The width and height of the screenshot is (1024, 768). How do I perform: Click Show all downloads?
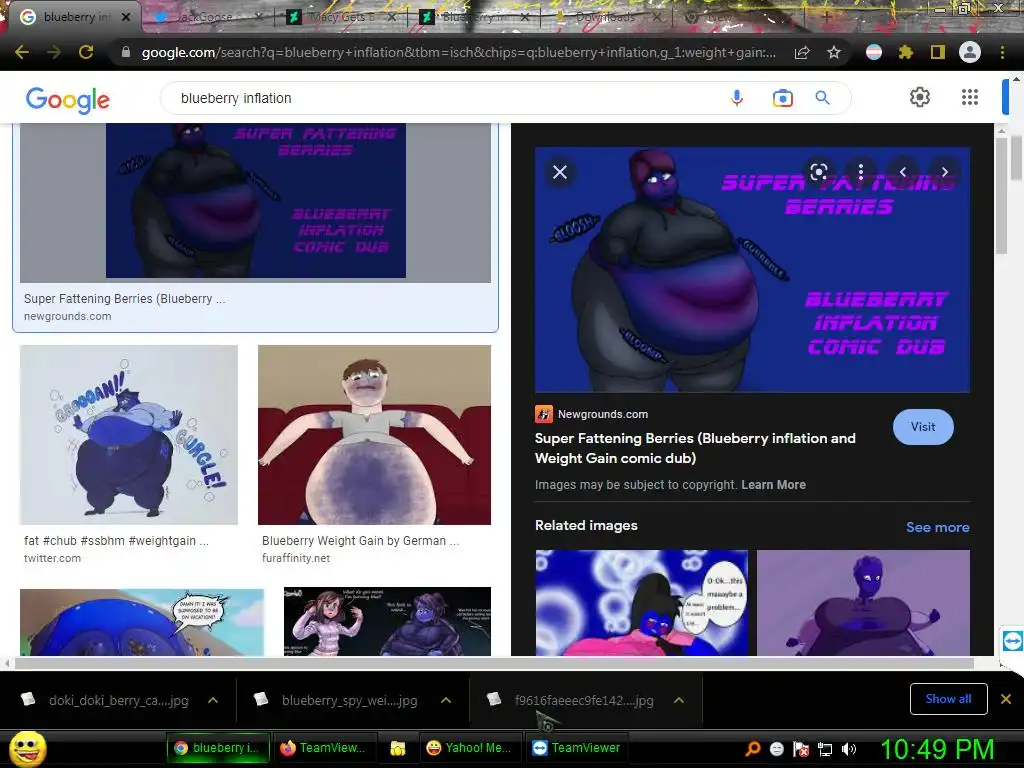point(948,699)
